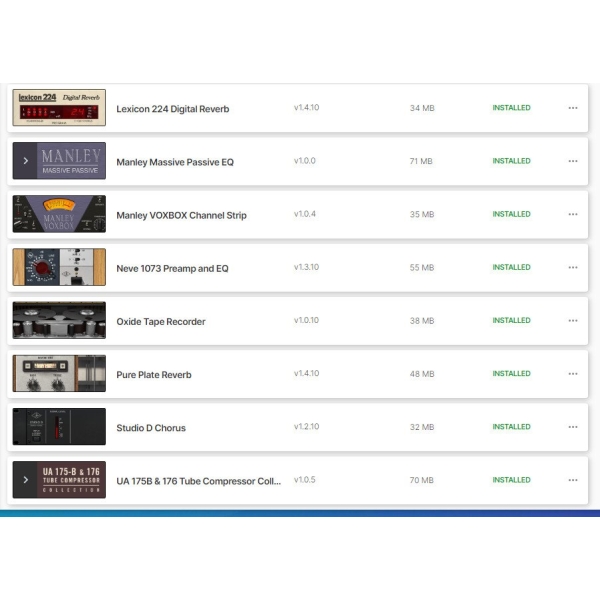Click INSTALLED status for Oxide Tape Recorder
The height and width of the screenshot is (600, 600).
(511, 321)
